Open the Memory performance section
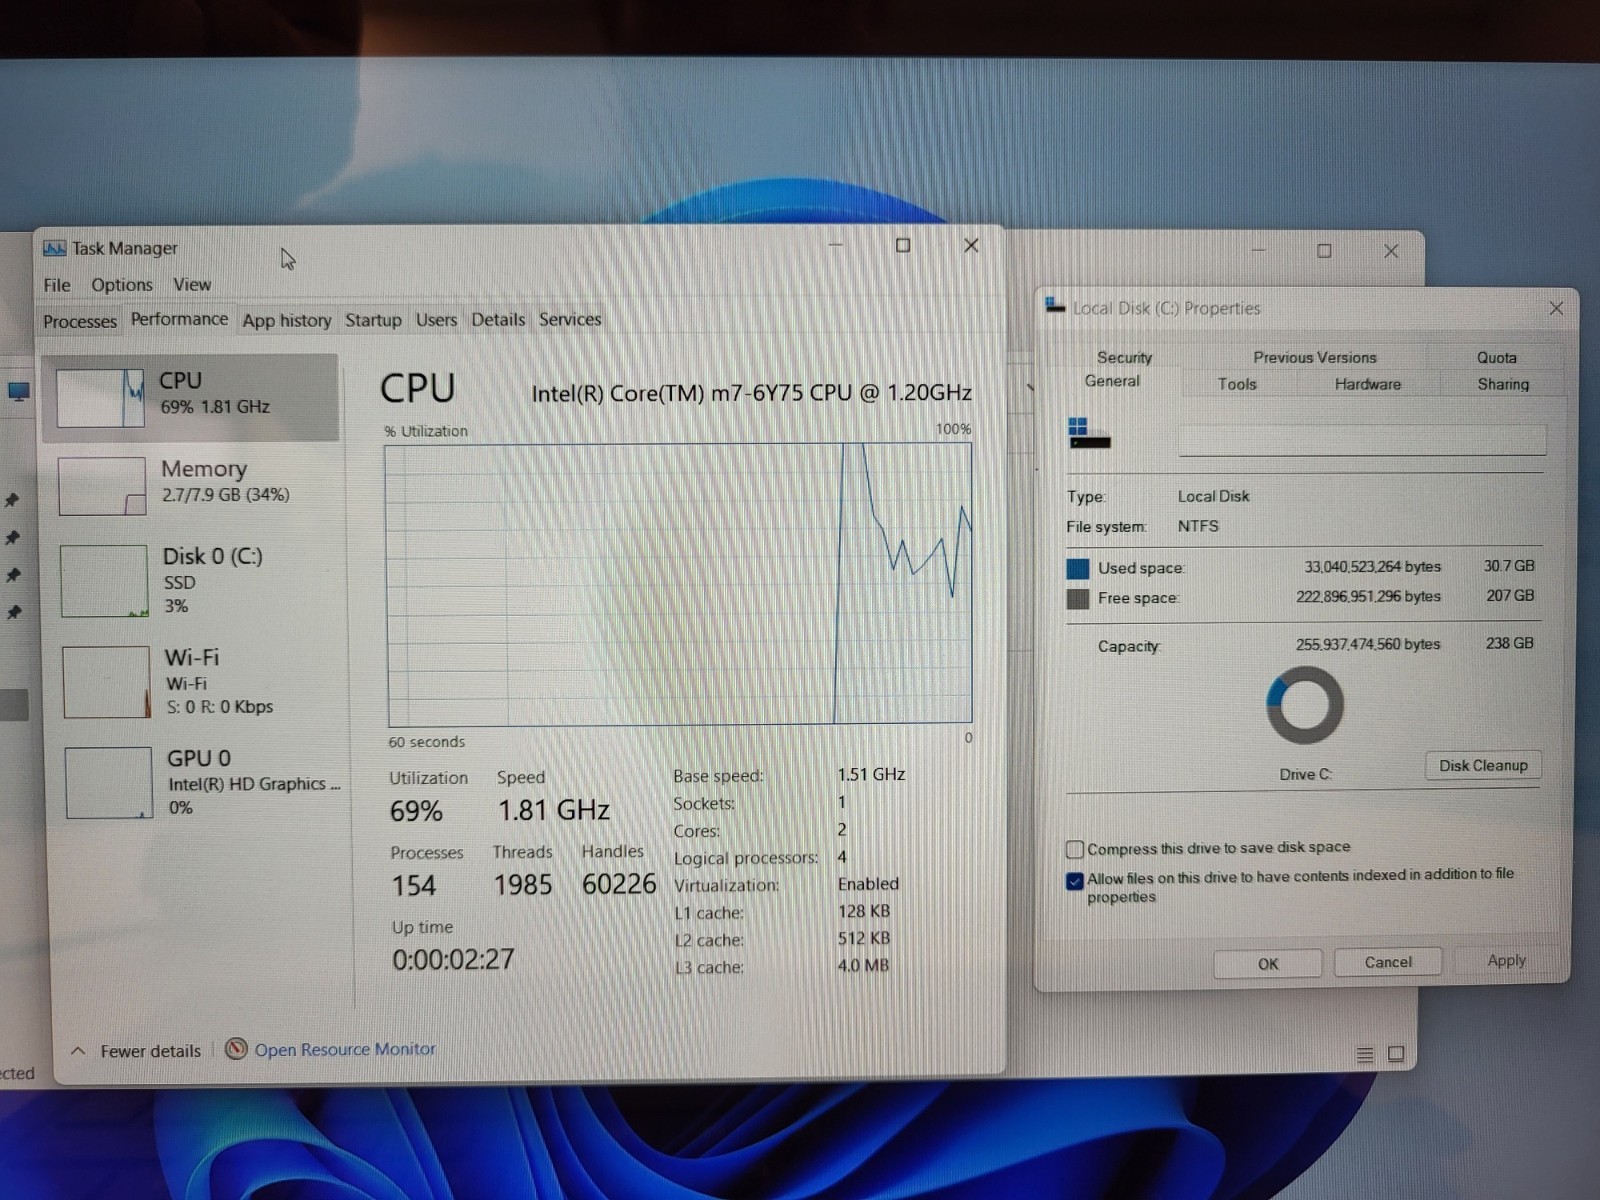This screenshot has width=1600, height=1200. (192, 483)
